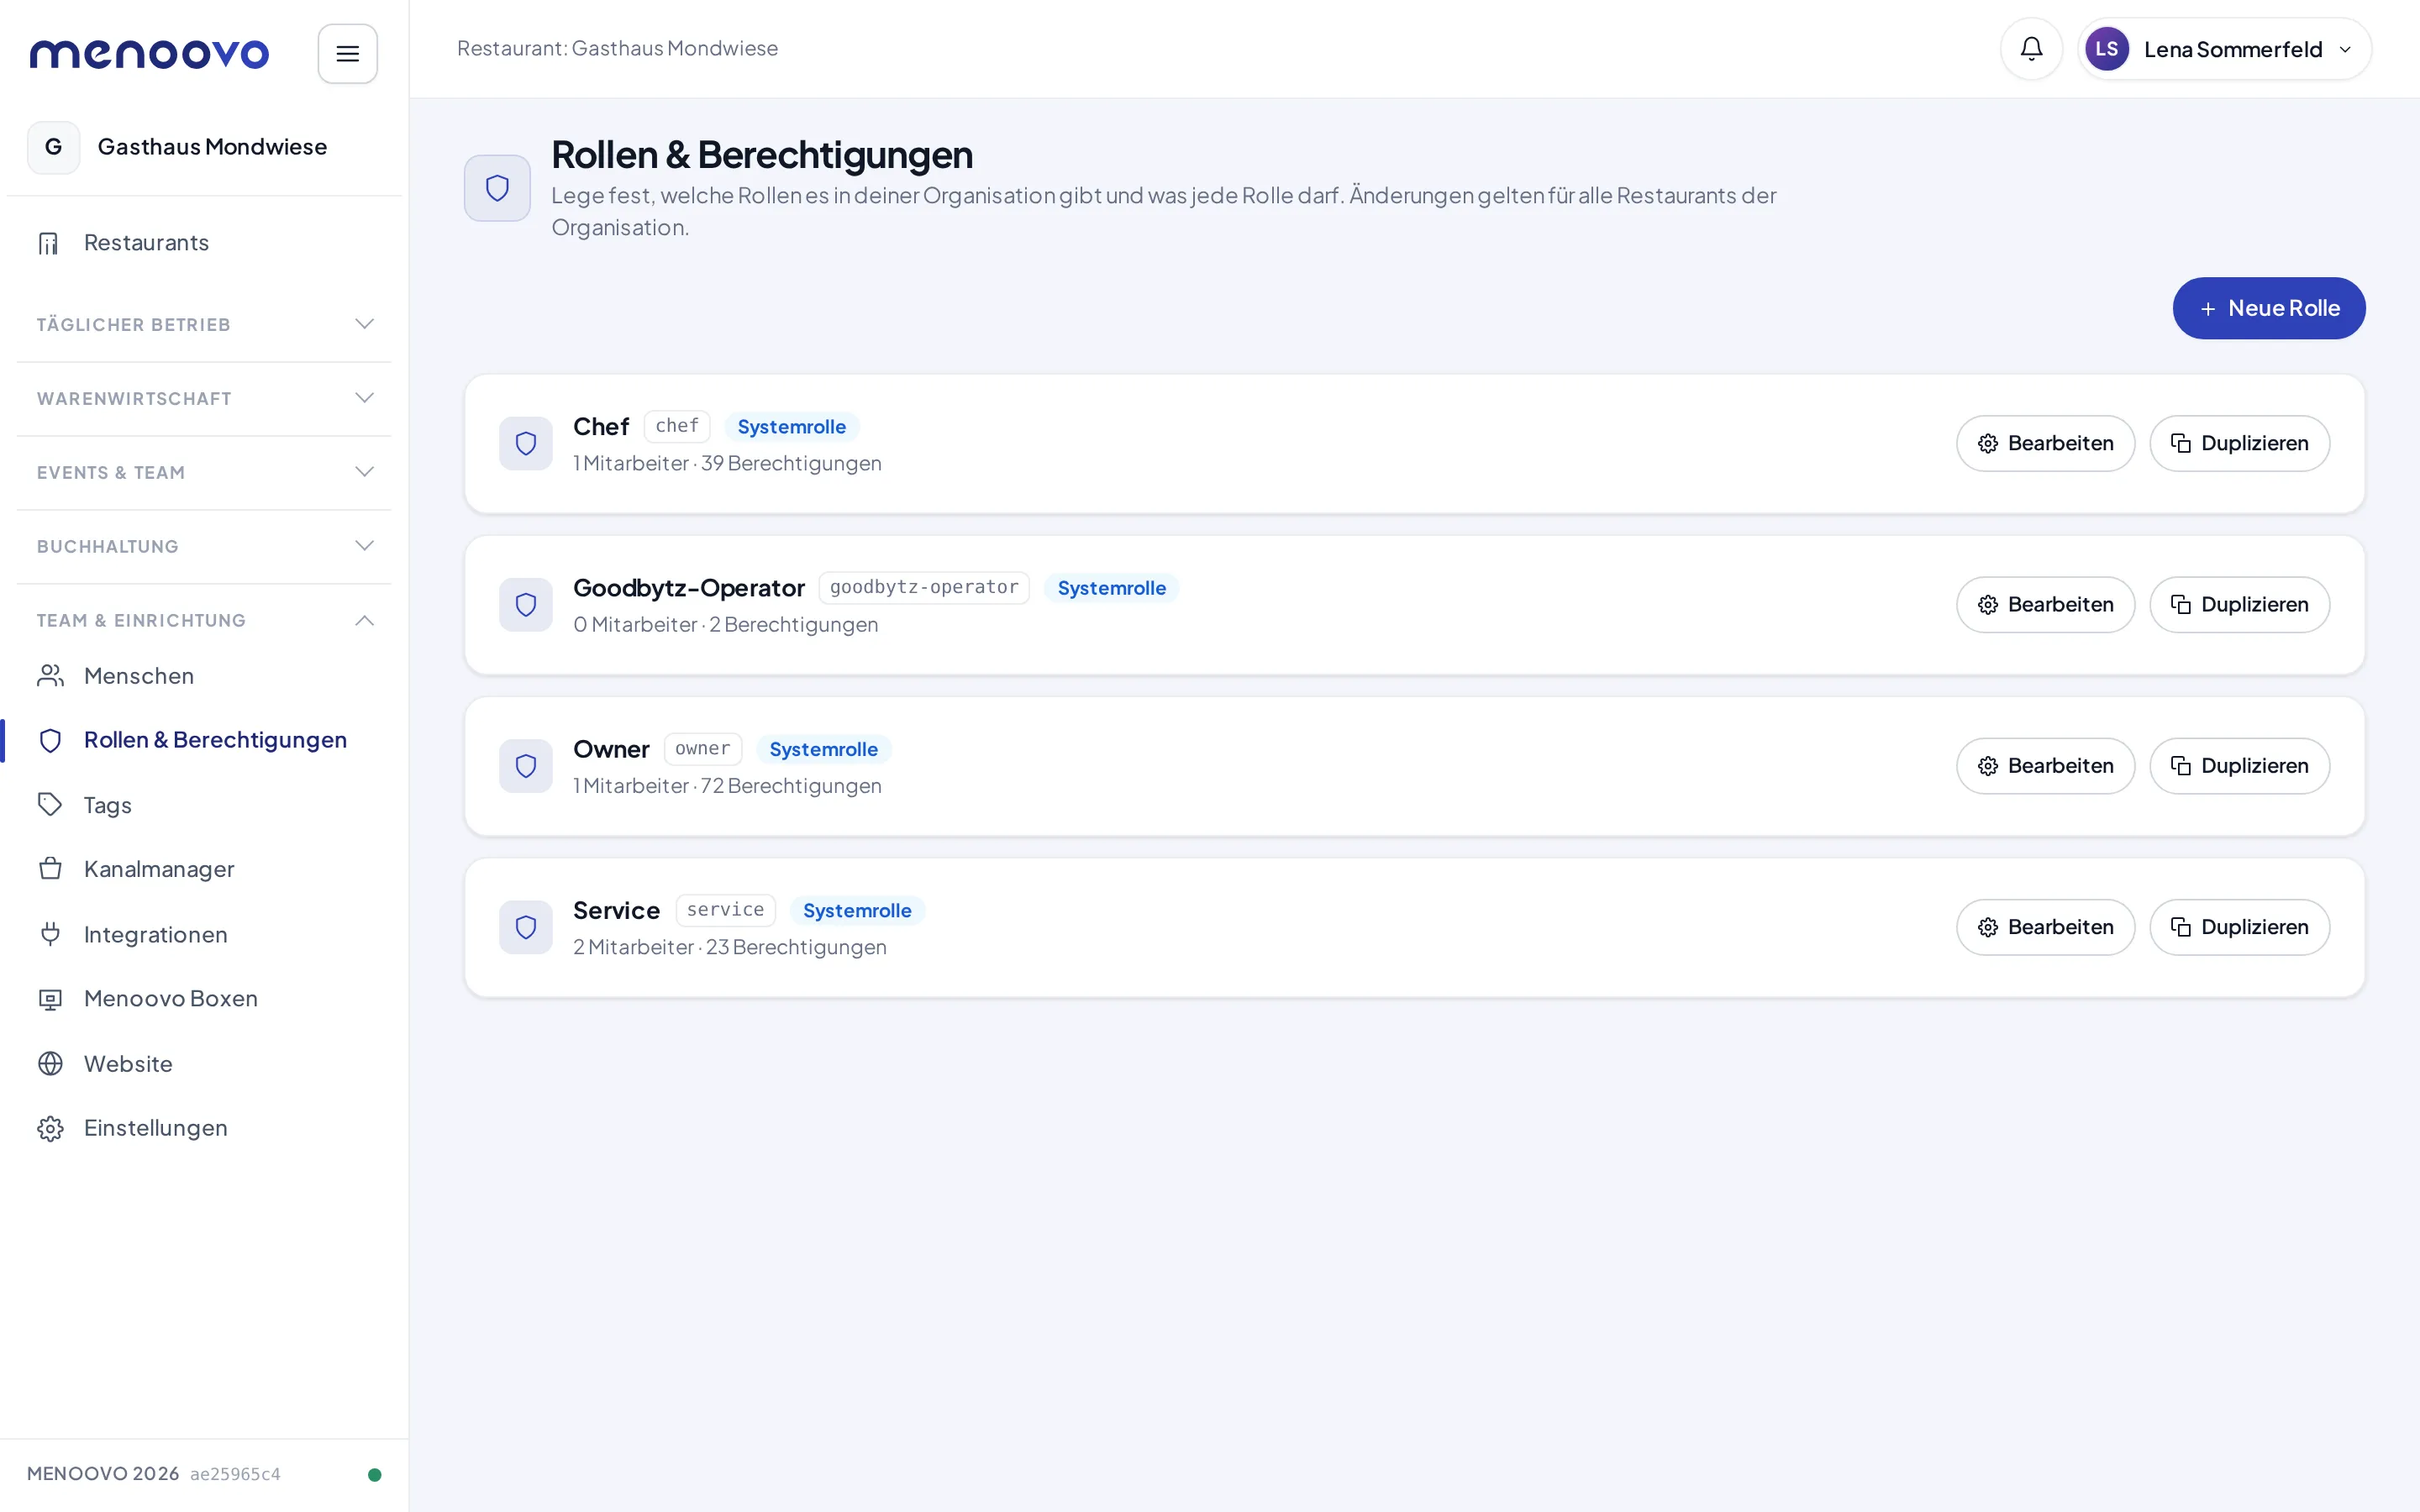Open the Lena Sommerfeld user dropdown
This screenshot has height=1512, width=2420.
point(2225,49)
